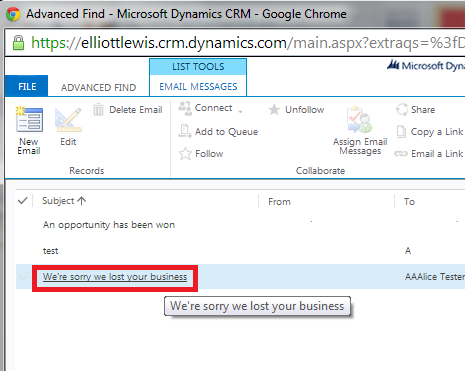The image size is (465, 371).
Task: Click the To column header
Action: pos(409,201)
